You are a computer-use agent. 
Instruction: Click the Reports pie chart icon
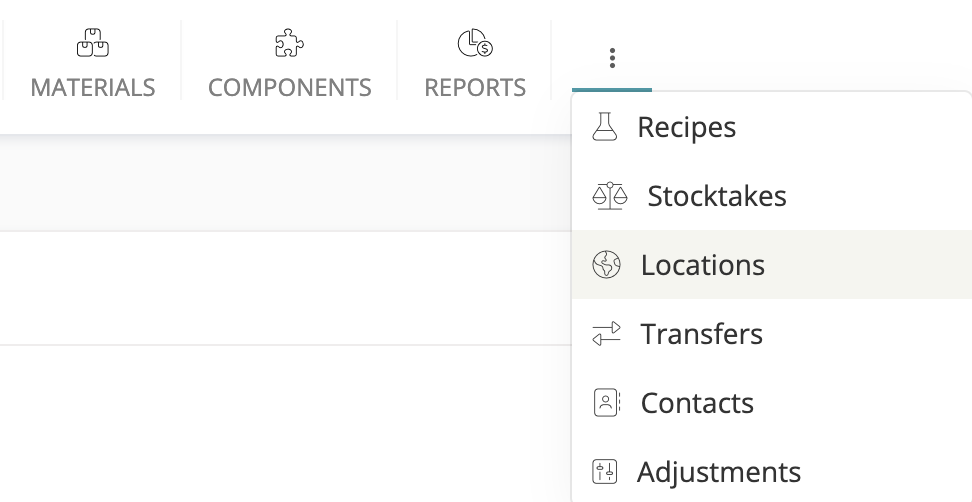coord(474,43)
